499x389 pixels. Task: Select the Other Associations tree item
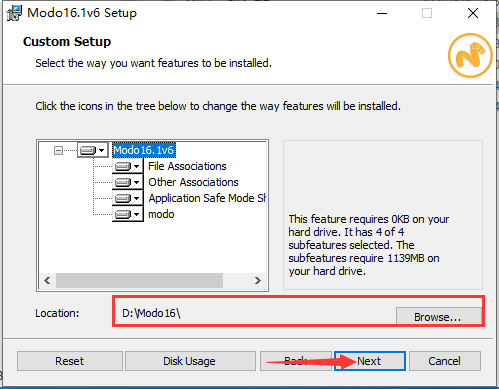tap(193, 182)
